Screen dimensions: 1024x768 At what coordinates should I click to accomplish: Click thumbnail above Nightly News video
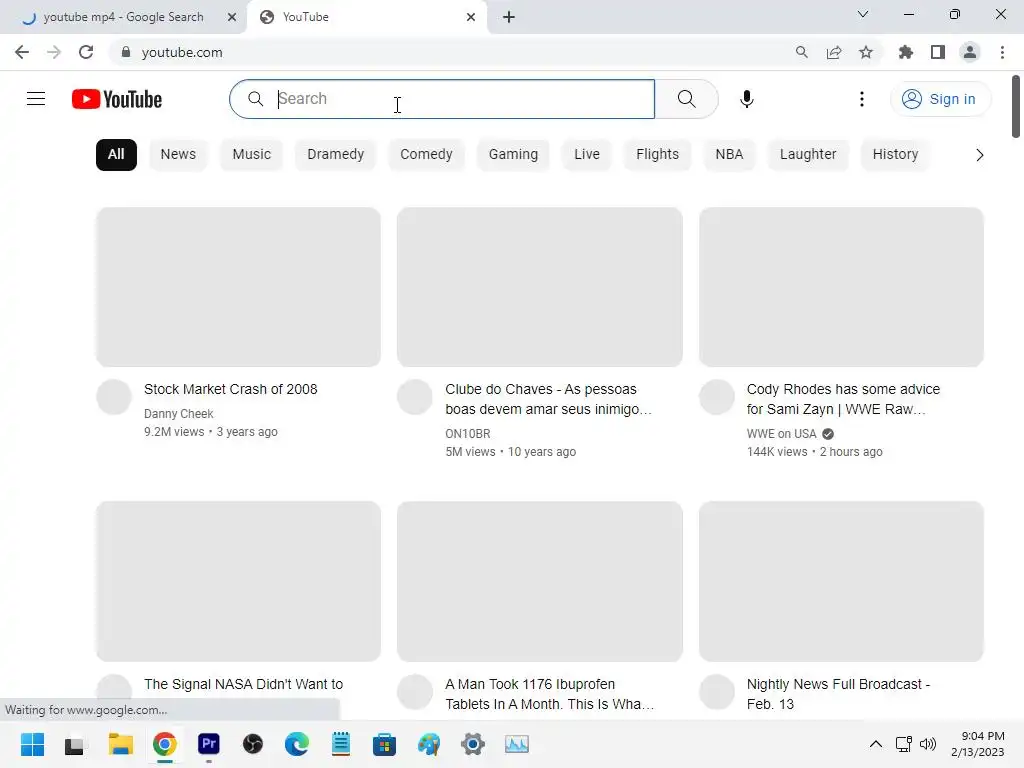click(841, 581)
